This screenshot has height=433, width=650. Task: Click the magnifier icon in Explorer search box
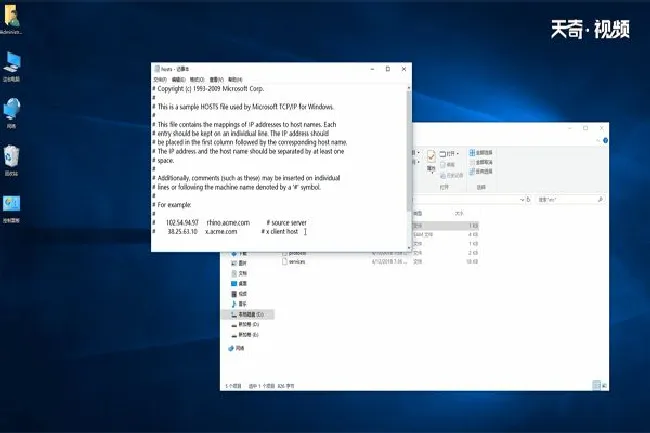(x=600, y=200)
